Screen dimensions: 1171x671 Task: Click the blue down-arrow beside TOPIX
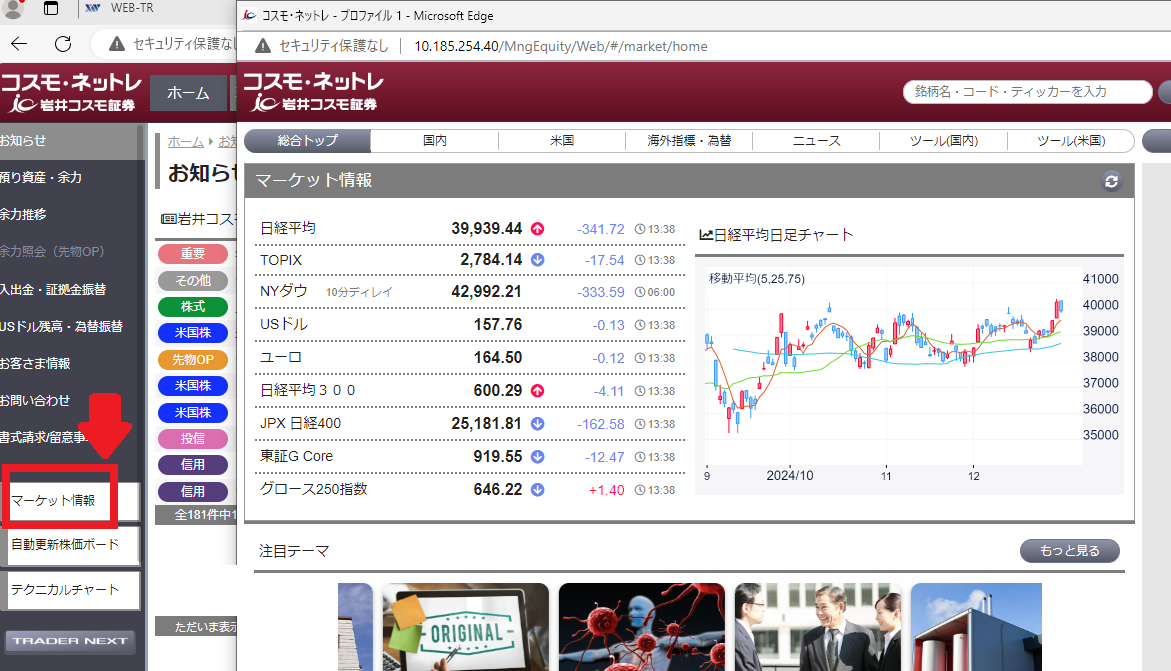(x=538, y=260)
